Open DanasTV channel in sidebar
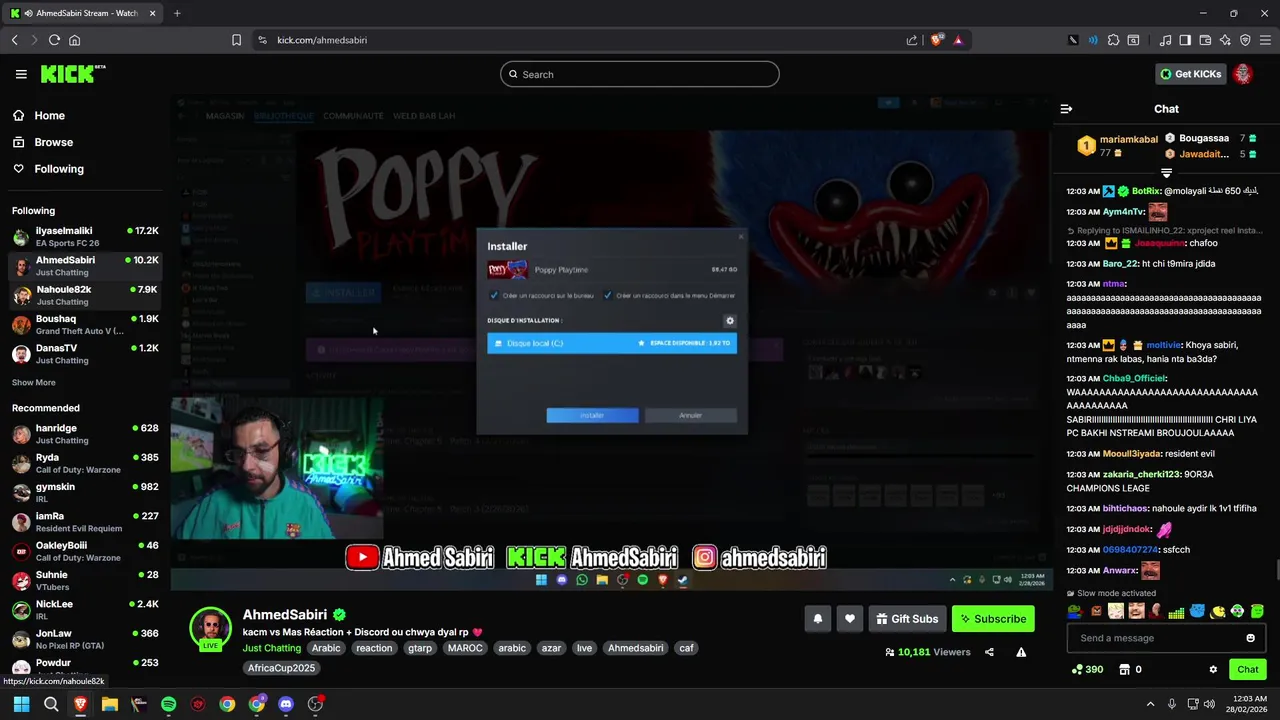 pyautogui.click(x=85, y=354)
